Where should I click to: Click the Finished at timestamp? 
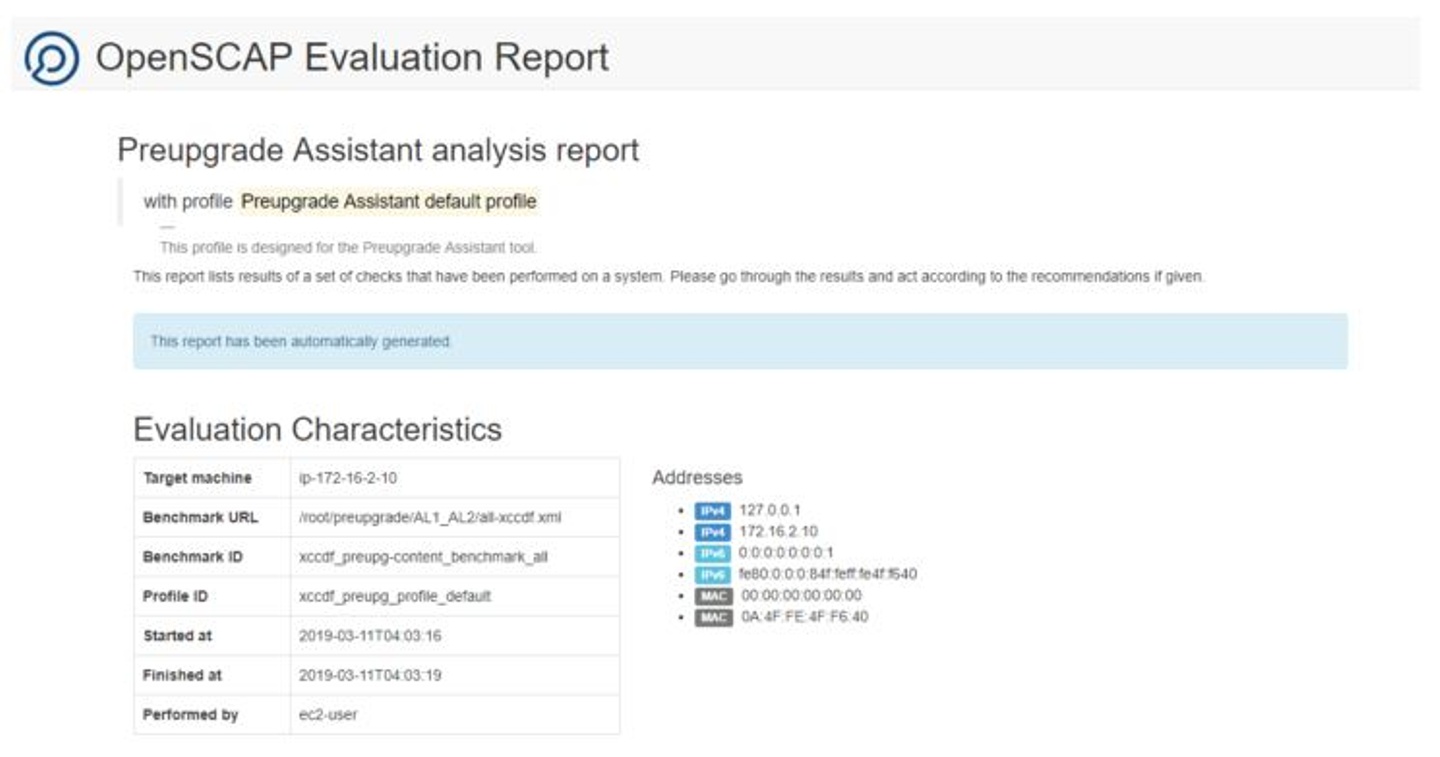point(370,675)
